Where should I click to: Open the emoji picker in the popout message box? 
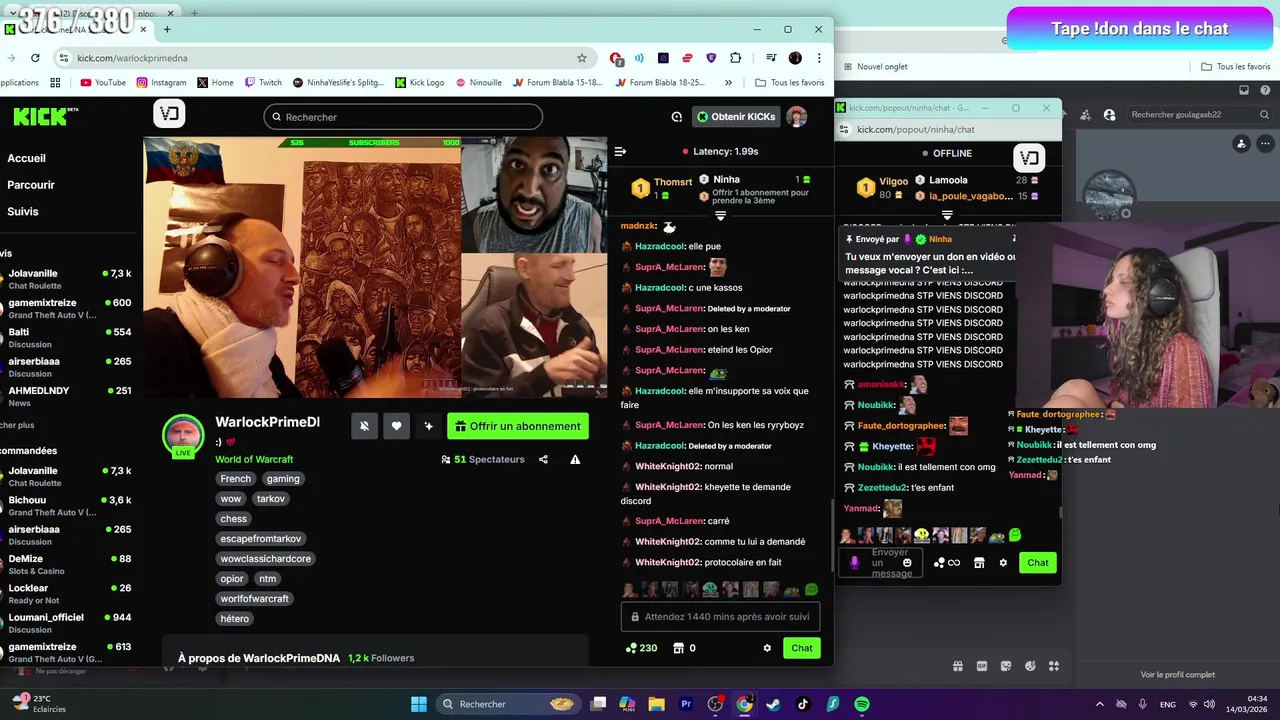(907, 563)
